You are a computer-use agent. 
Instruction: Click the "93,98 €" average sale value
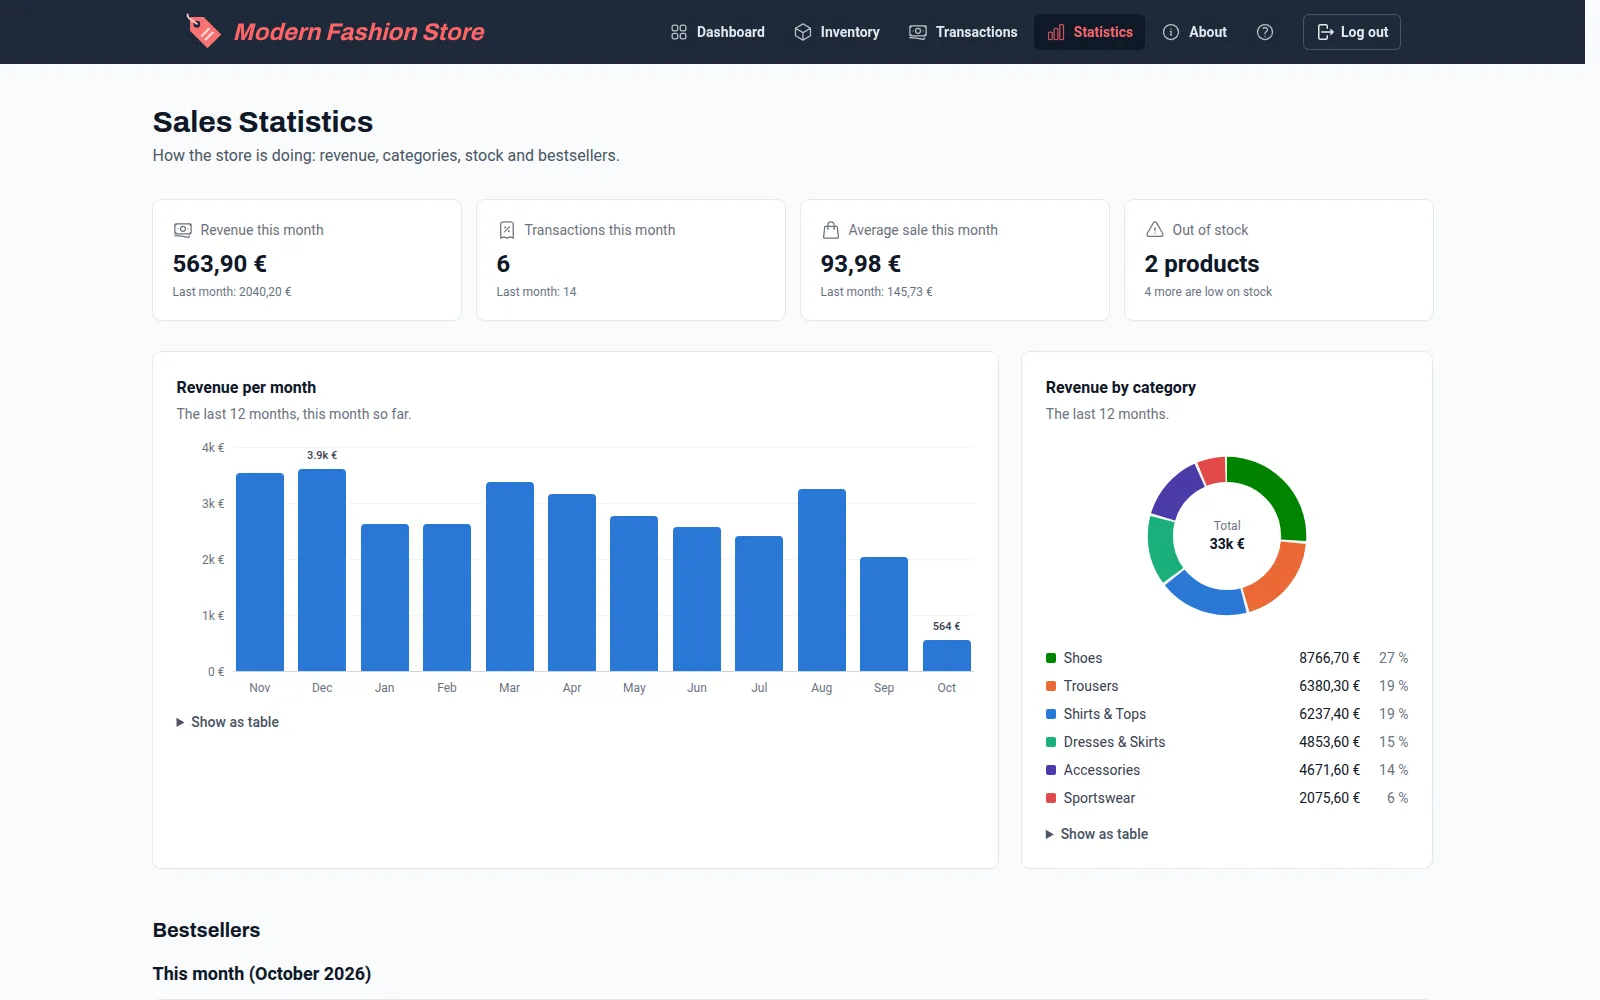861,264
